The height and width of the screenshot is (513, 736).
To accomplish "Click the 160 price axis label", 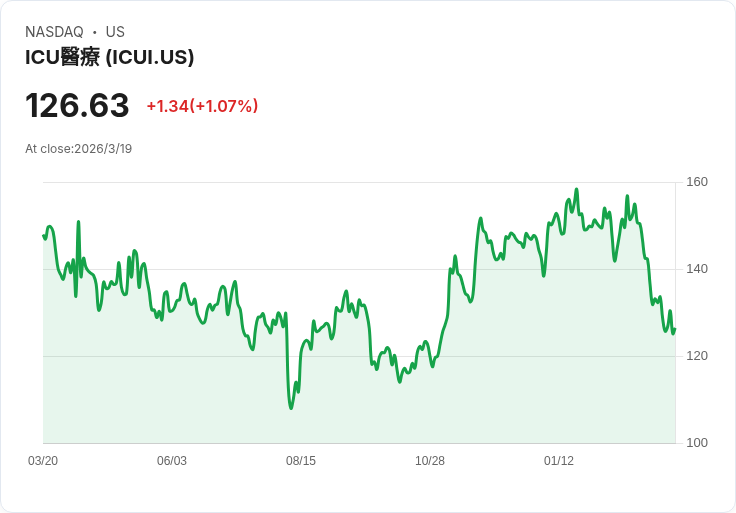I will pos(697,182).
